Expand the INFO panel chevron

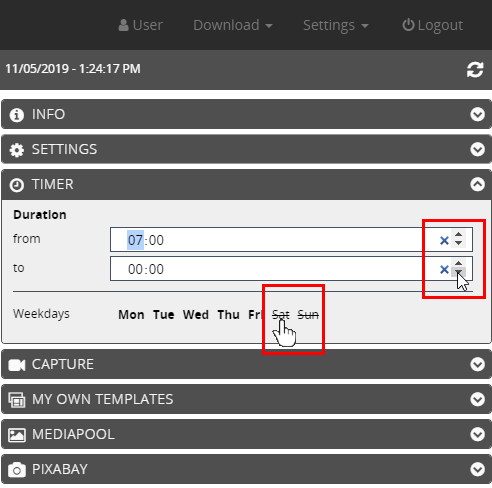click(x=477, y=114)
